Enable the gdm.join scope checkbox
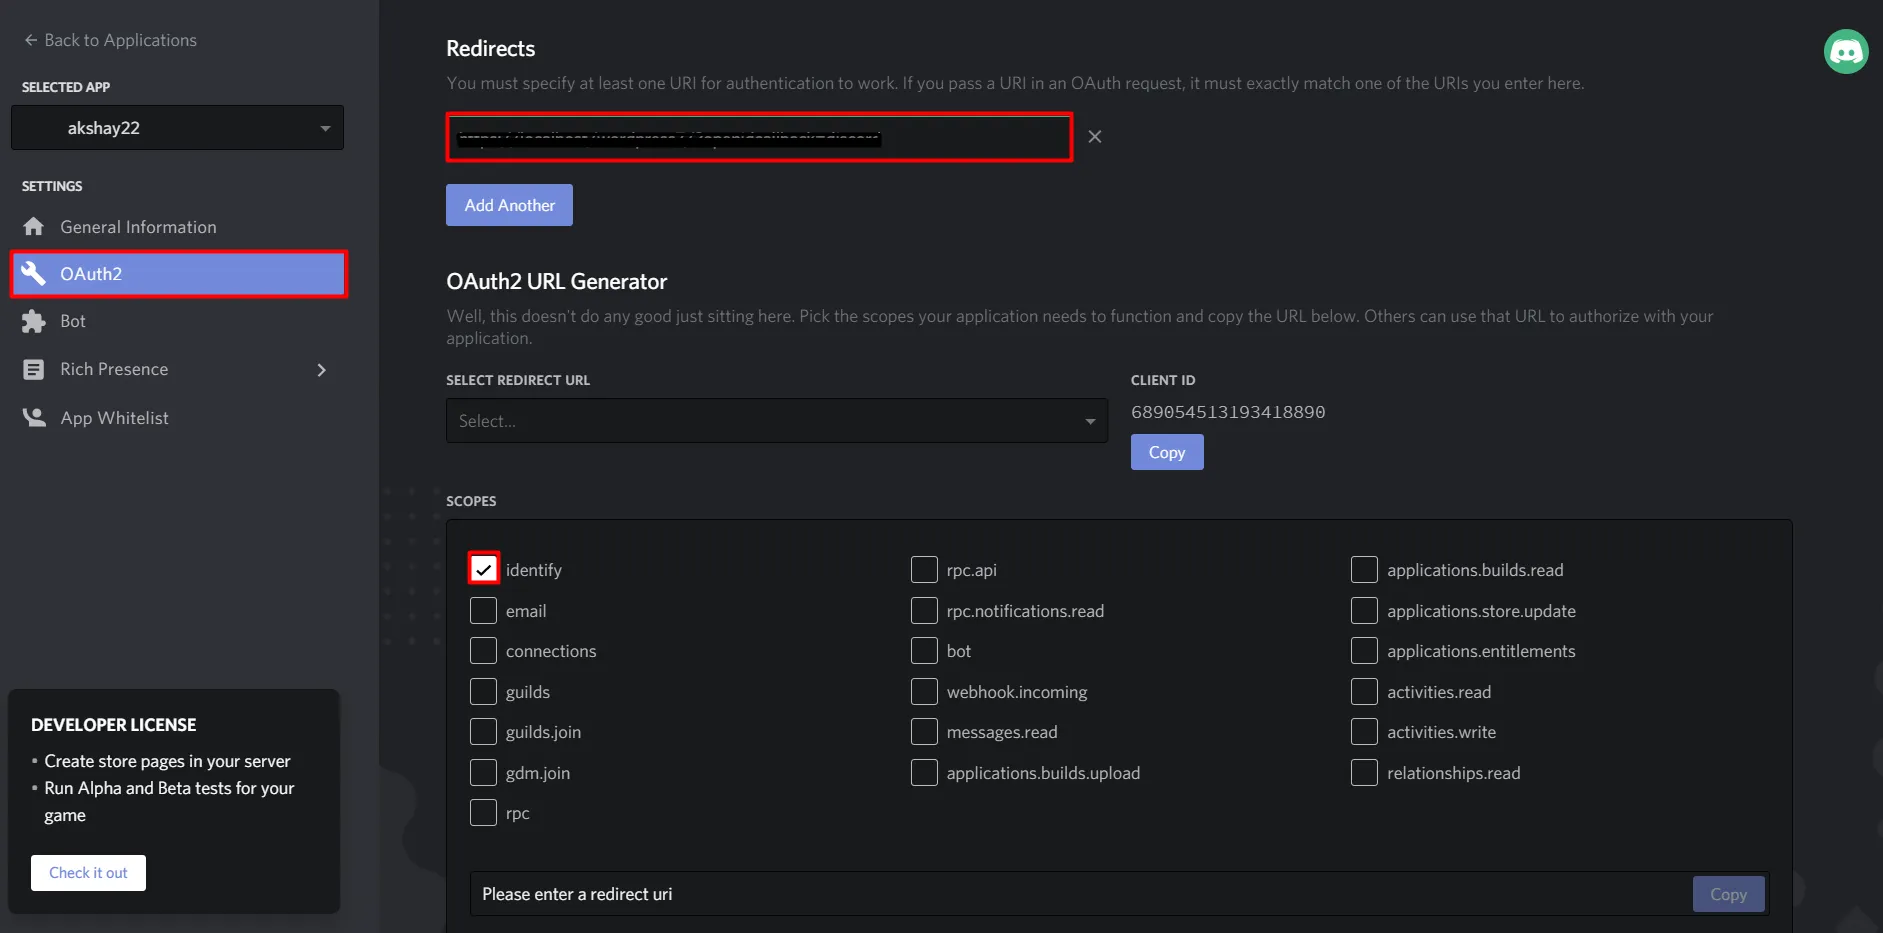 point(483,772)
